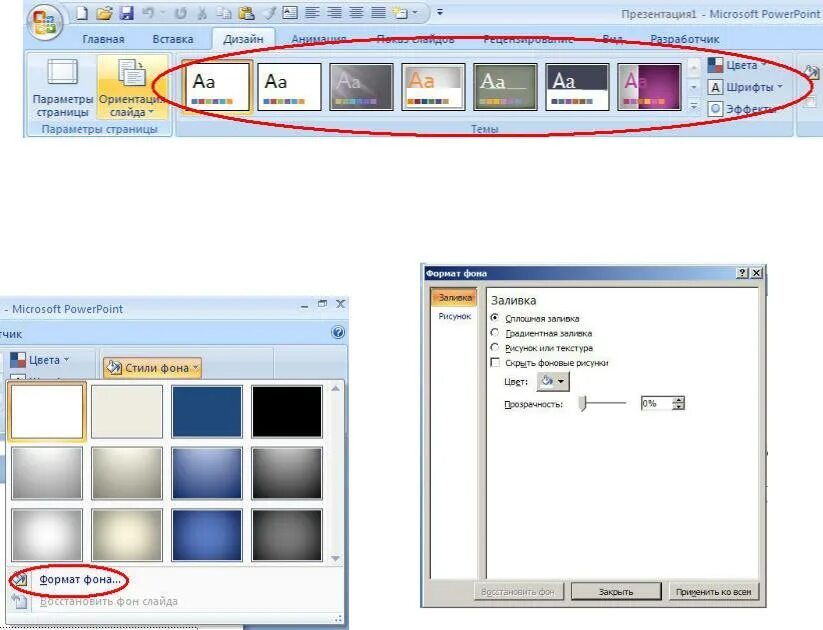823x630 pixels.
Task: Click the blue help icon in lower PowerPoint window
Action: click(x=338, y=332)
